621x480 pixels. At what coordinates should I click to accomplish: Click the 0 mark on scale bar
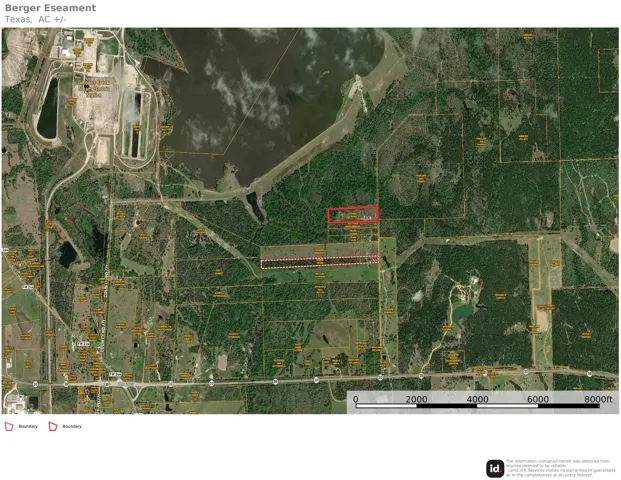(x=356, y=399)
